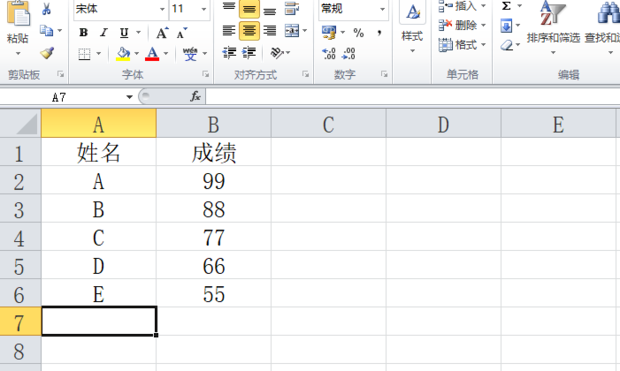Open the 字体 group dialog launcher
The image size is (620, 371).
pyautogui.click(x=205, y=74)
